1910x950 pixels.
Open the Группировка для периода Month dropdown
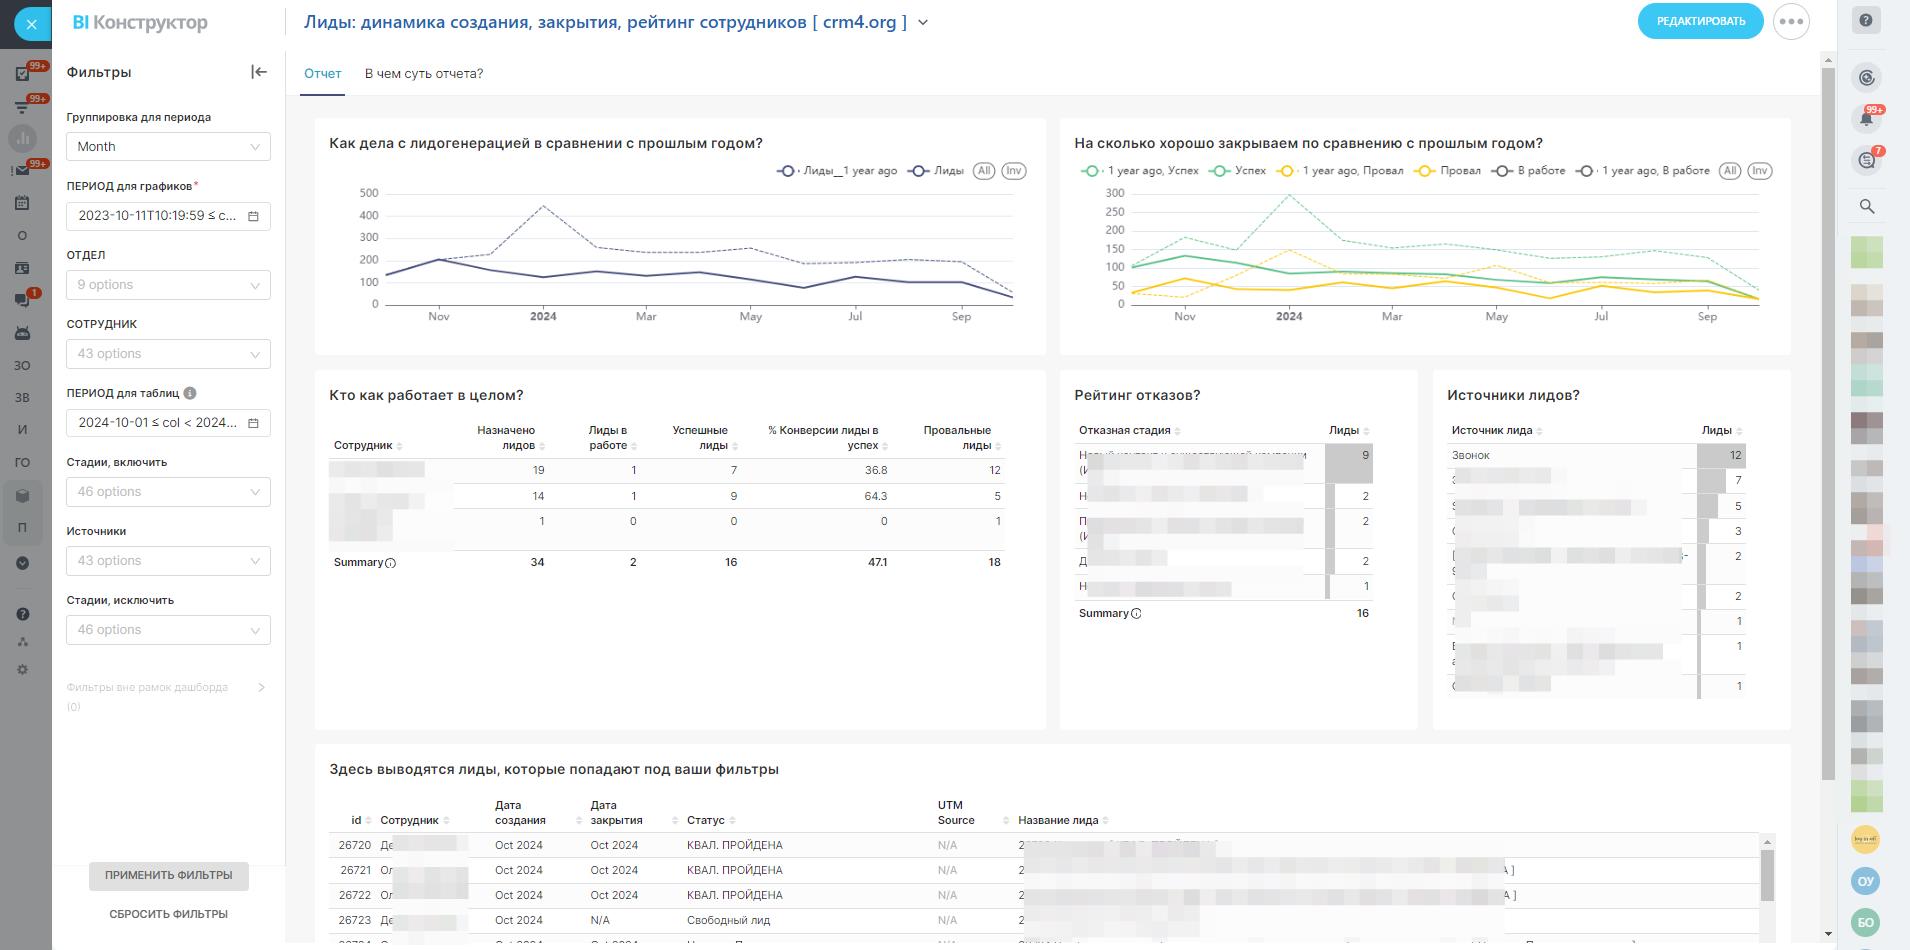click(168, 147)
